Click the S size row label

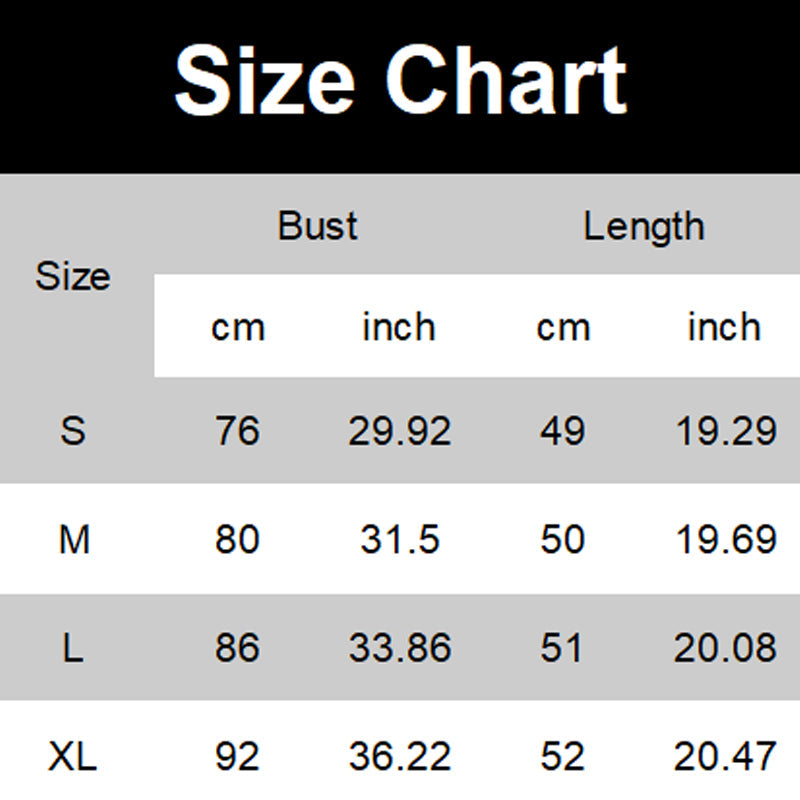[73, 431]
